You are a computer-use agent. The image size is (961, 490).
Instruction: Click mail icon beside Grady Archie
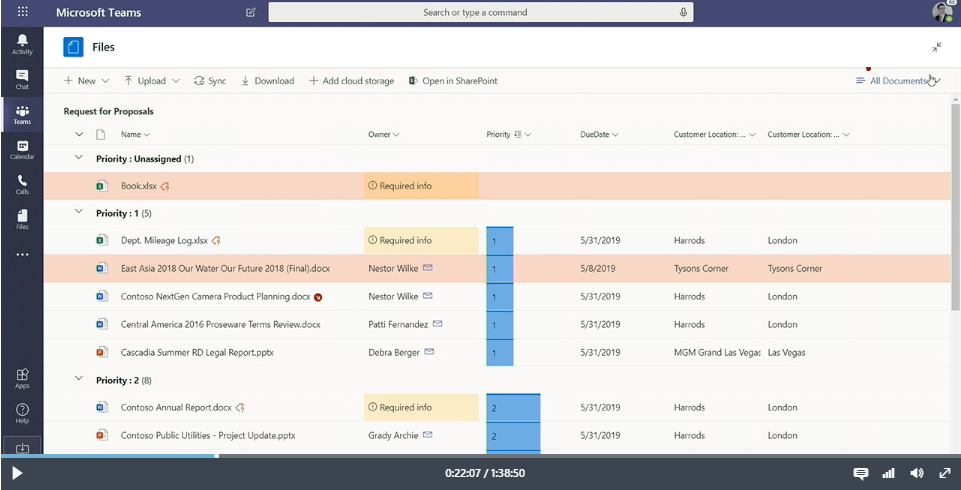click(428, 435)
